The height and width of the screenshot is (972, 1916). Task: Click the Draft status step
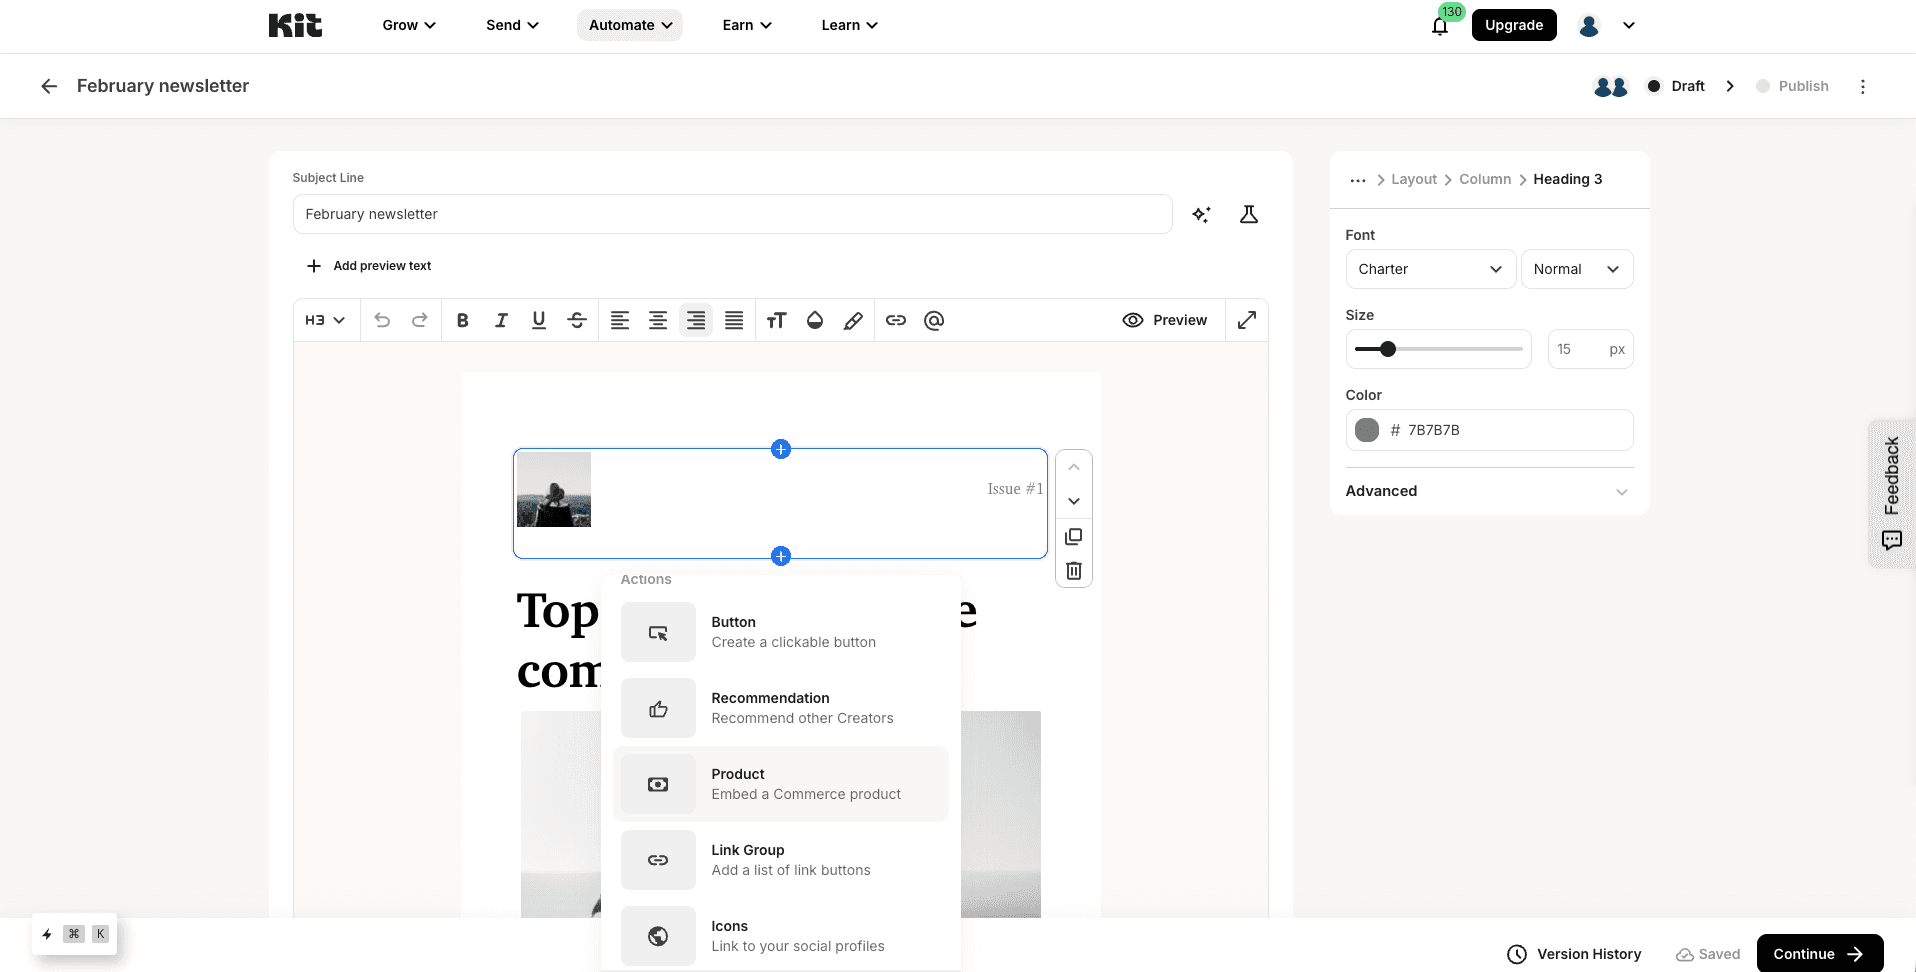[1676, 86]
